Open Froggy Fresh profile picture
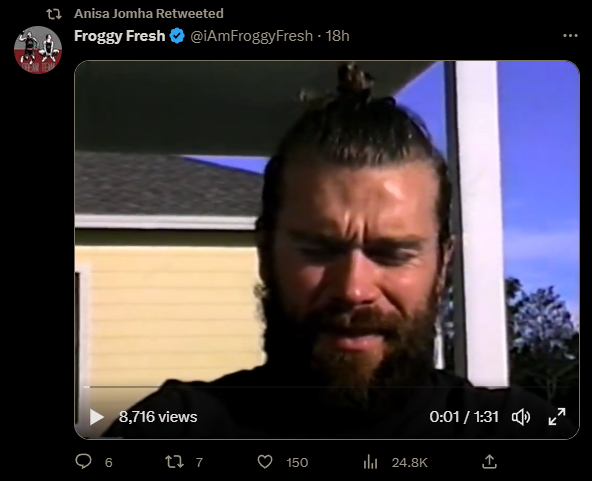Viewport: 592px width, 481px height. 38,50
